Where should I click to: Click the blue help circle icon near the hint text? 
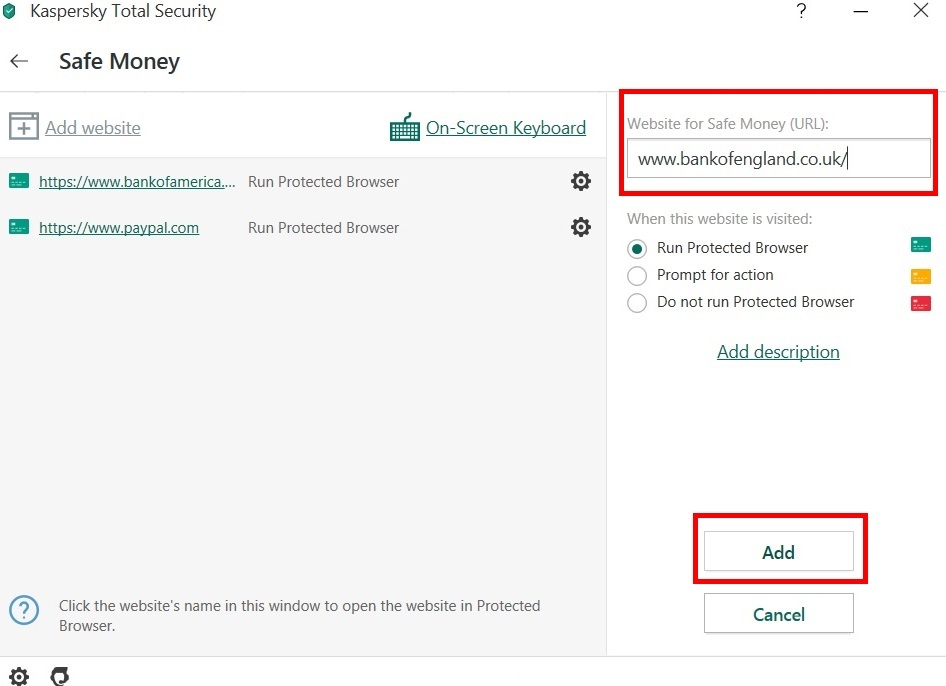pos(24,610)
